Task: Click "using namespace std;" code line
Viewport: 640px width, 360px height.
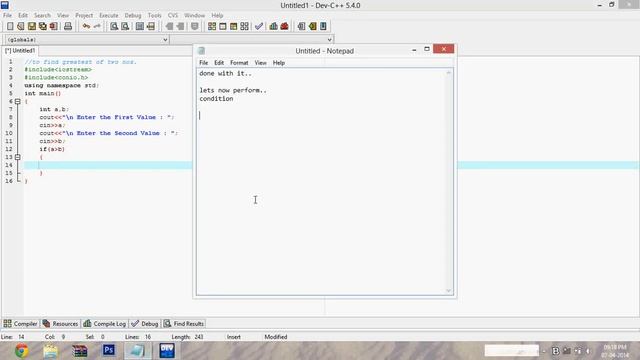Action: tap(62, 86)
